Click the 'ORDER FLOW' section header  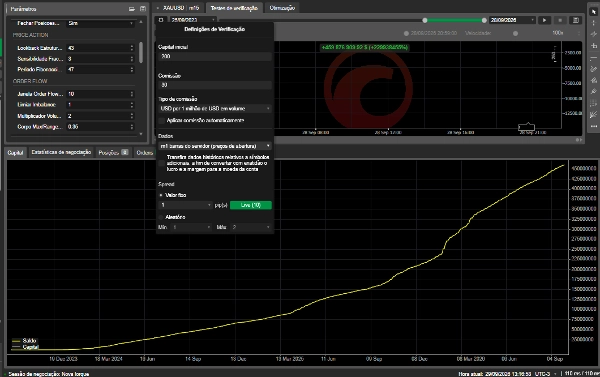point(30,82)
